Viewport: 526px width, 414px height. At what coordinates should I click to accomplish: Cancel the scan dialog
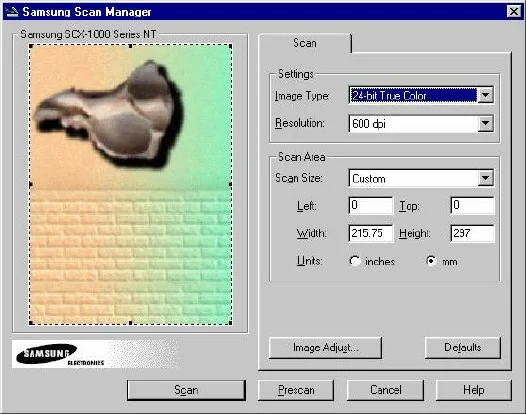coord(385,390)
